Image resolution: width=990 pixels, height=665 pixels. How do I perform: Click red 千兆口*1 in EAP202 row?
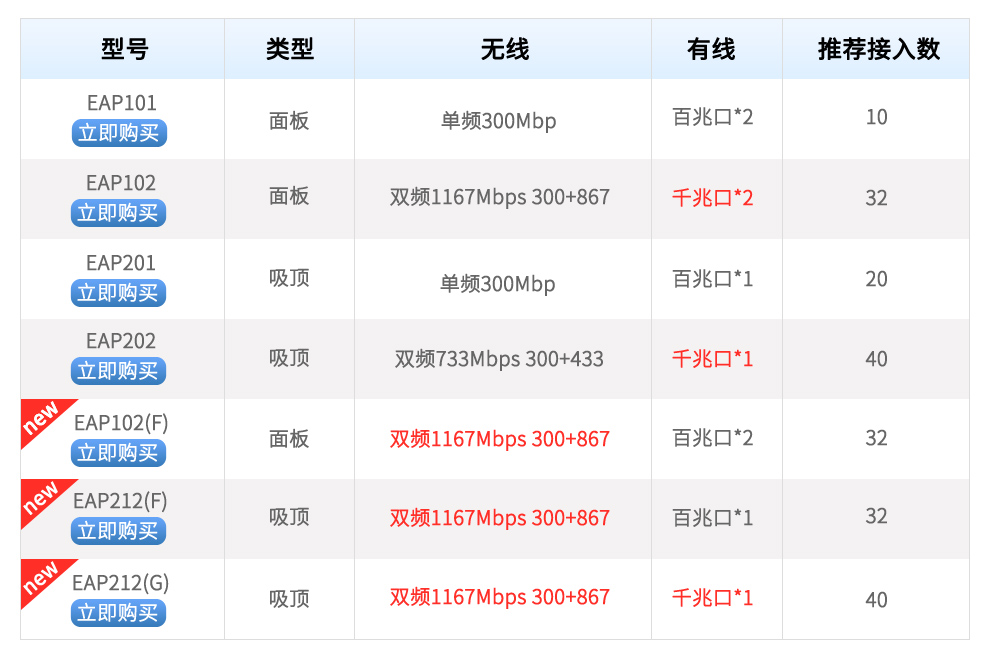712,359
